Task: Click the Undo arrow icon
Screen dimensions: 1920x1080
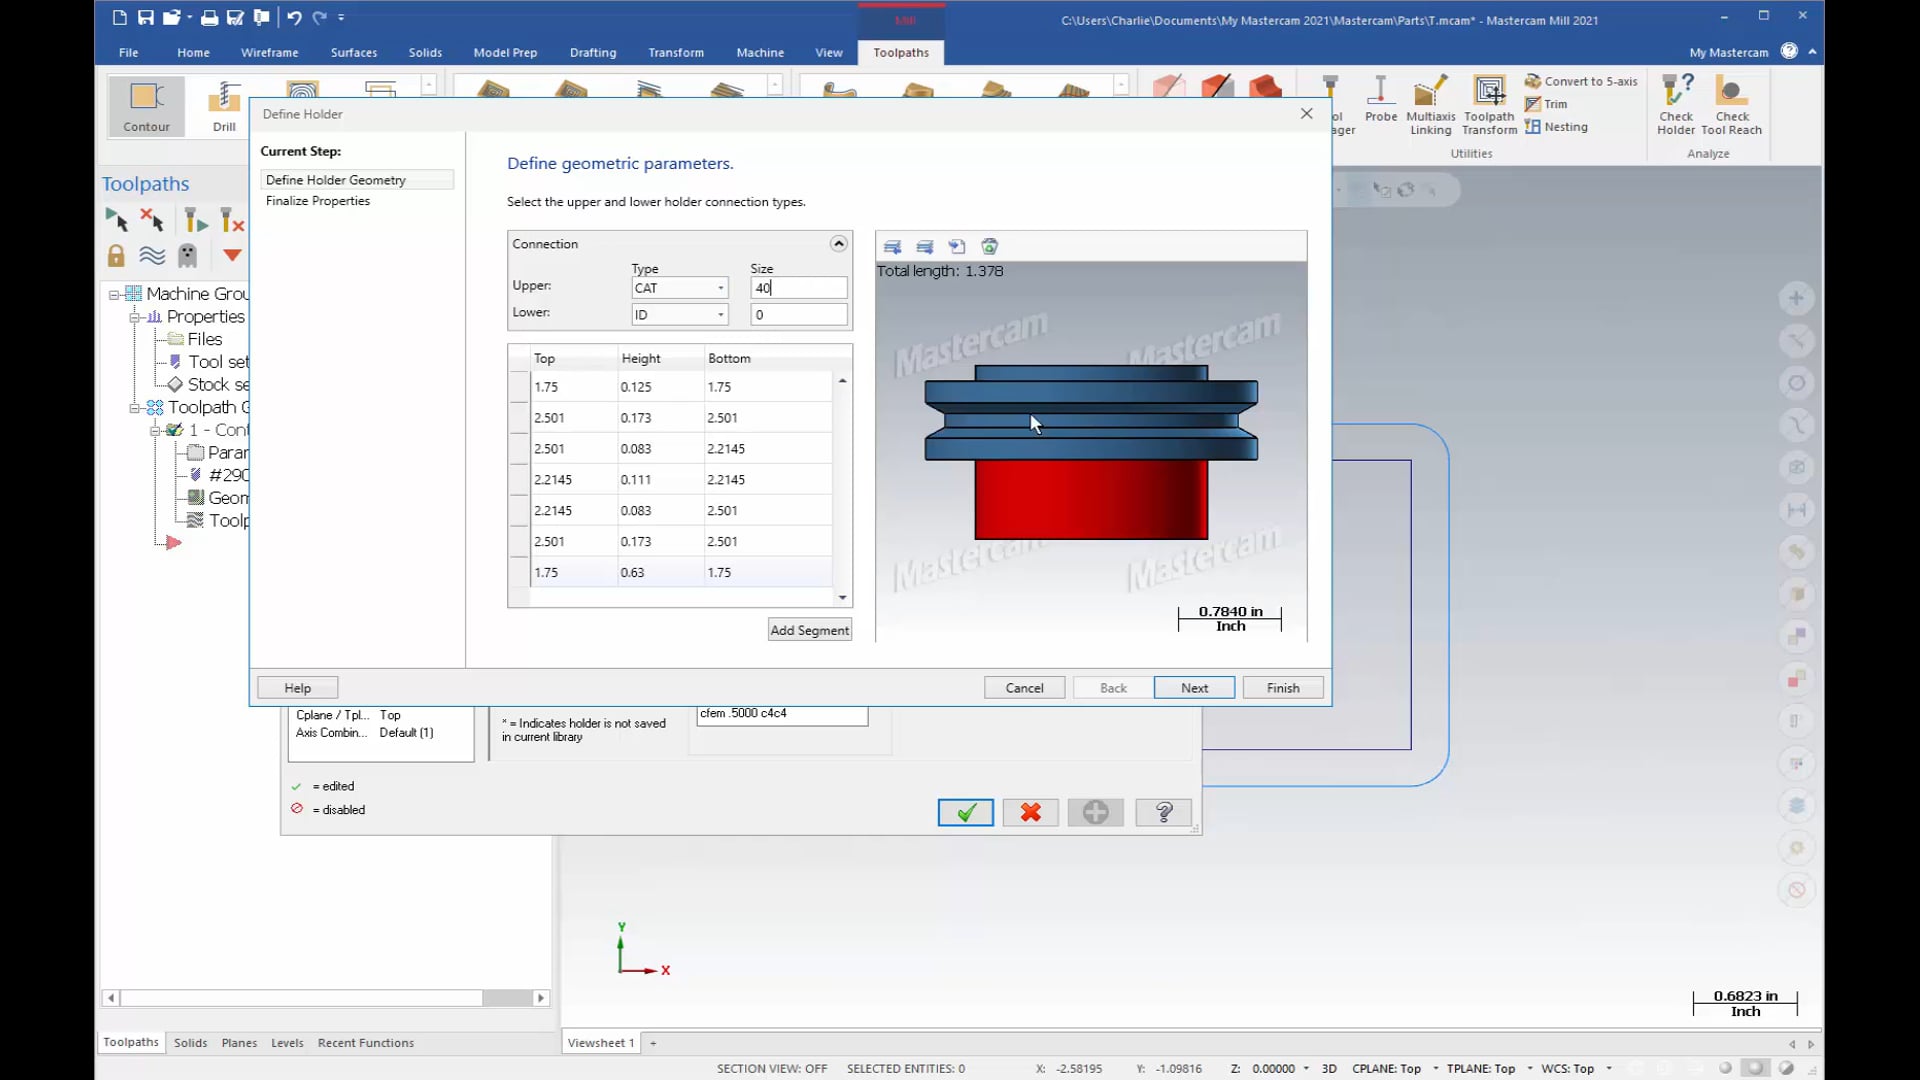Action: [294, 17]
